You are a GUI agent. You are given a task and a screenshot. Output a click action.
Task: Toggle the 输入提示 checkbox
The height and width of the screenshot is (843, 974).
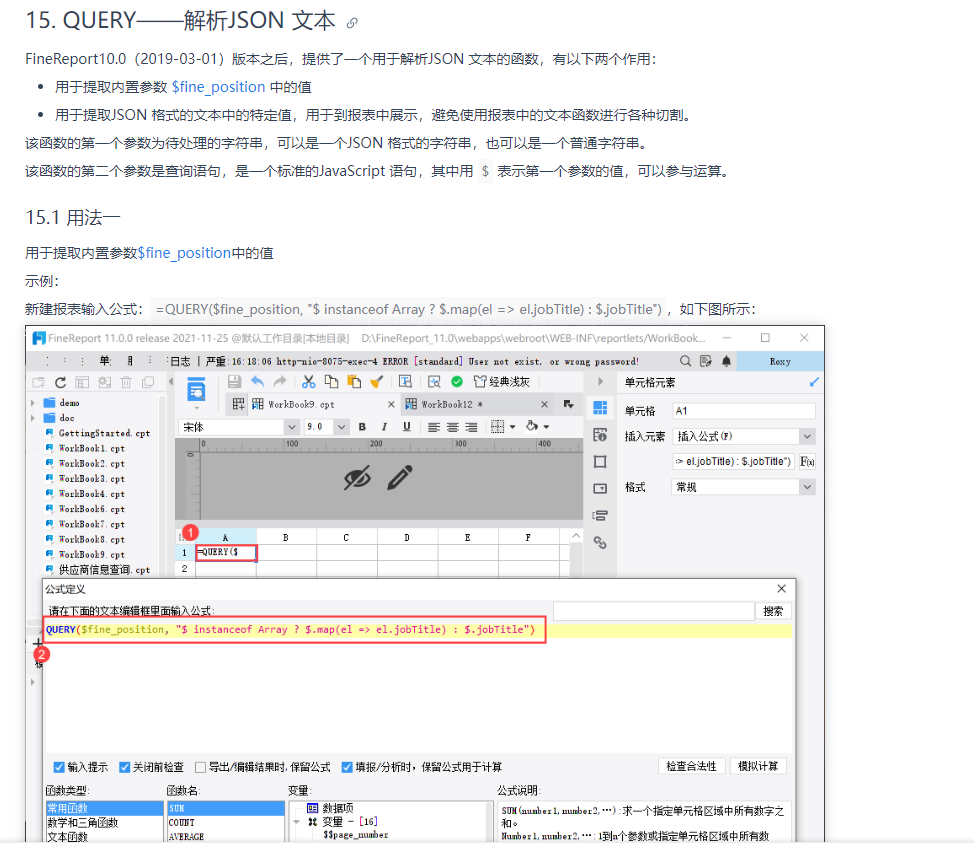(59, 767)
